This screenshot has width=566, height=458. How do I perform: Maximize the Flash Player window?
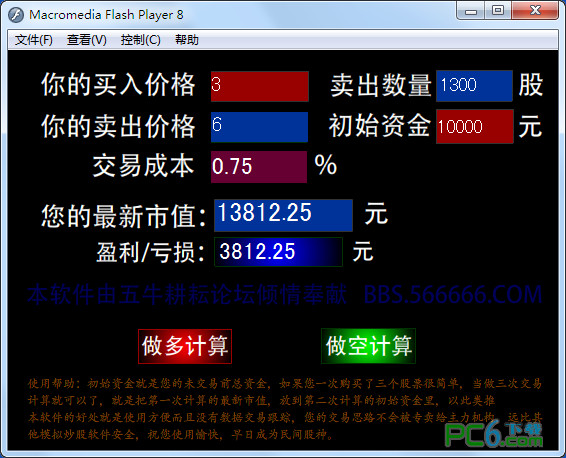point(498,11)
